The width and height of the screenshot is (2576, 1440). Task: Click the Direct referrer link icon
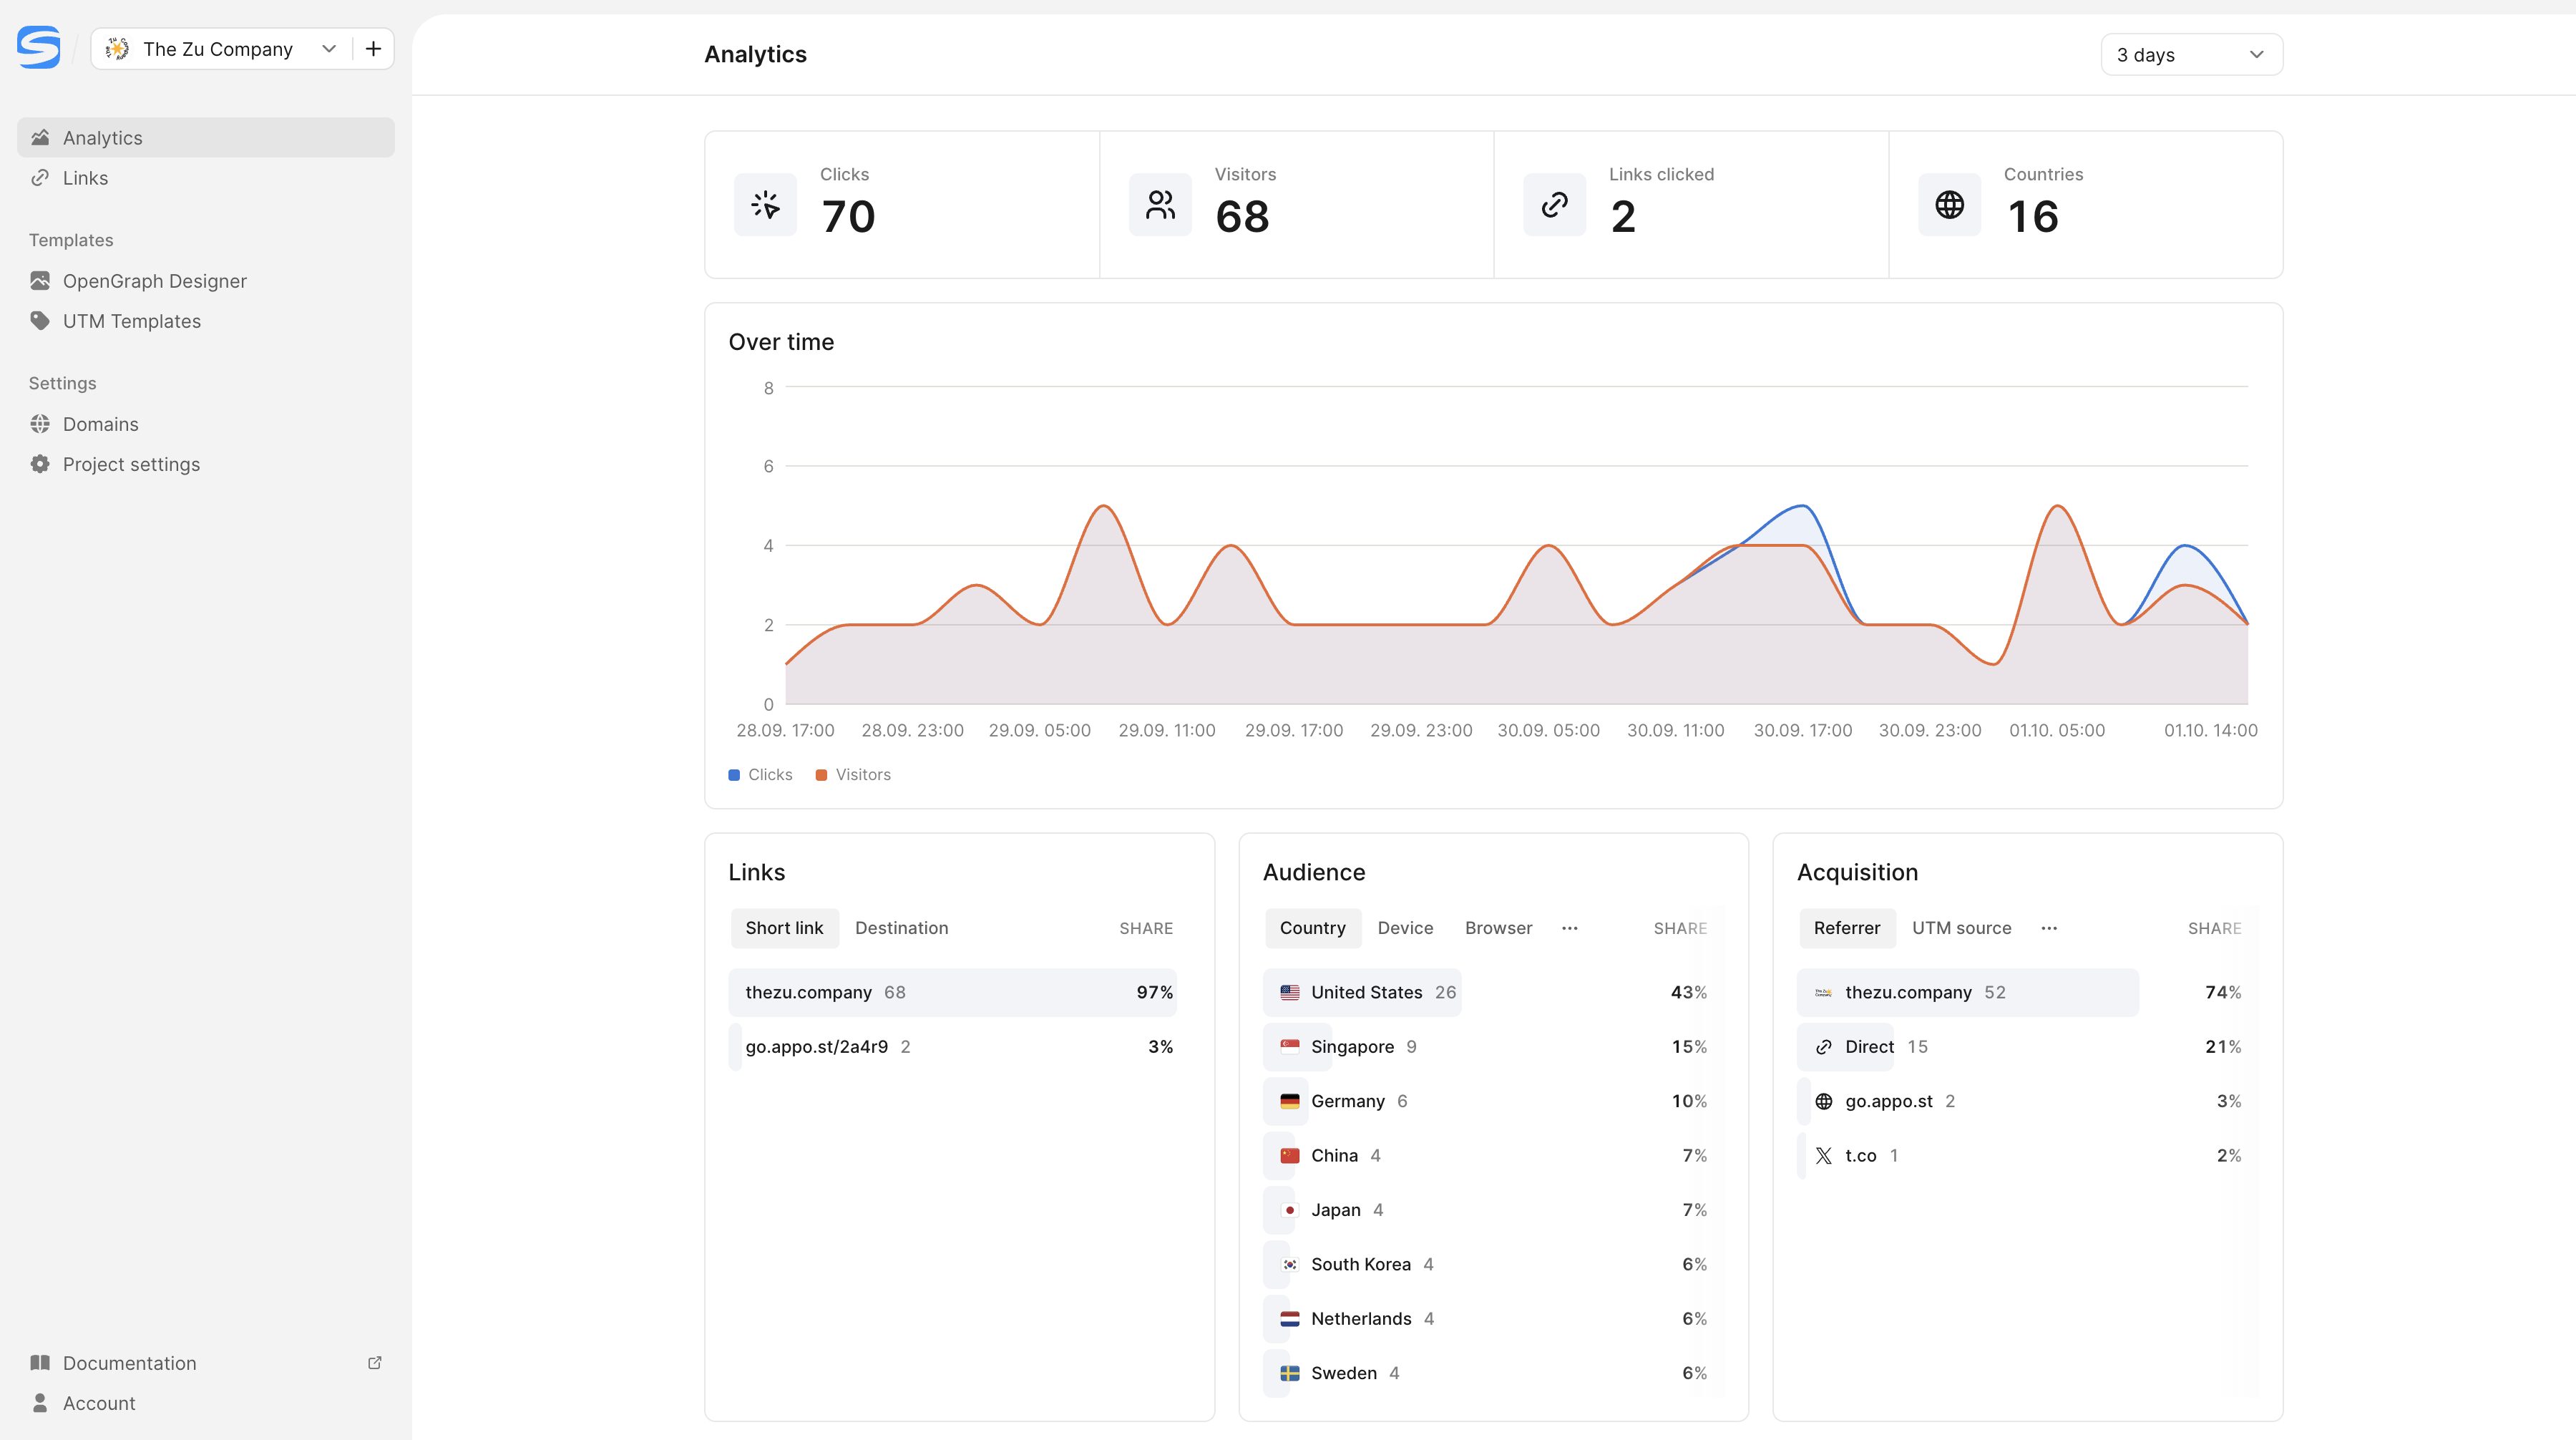[x=1824, y=1047]
